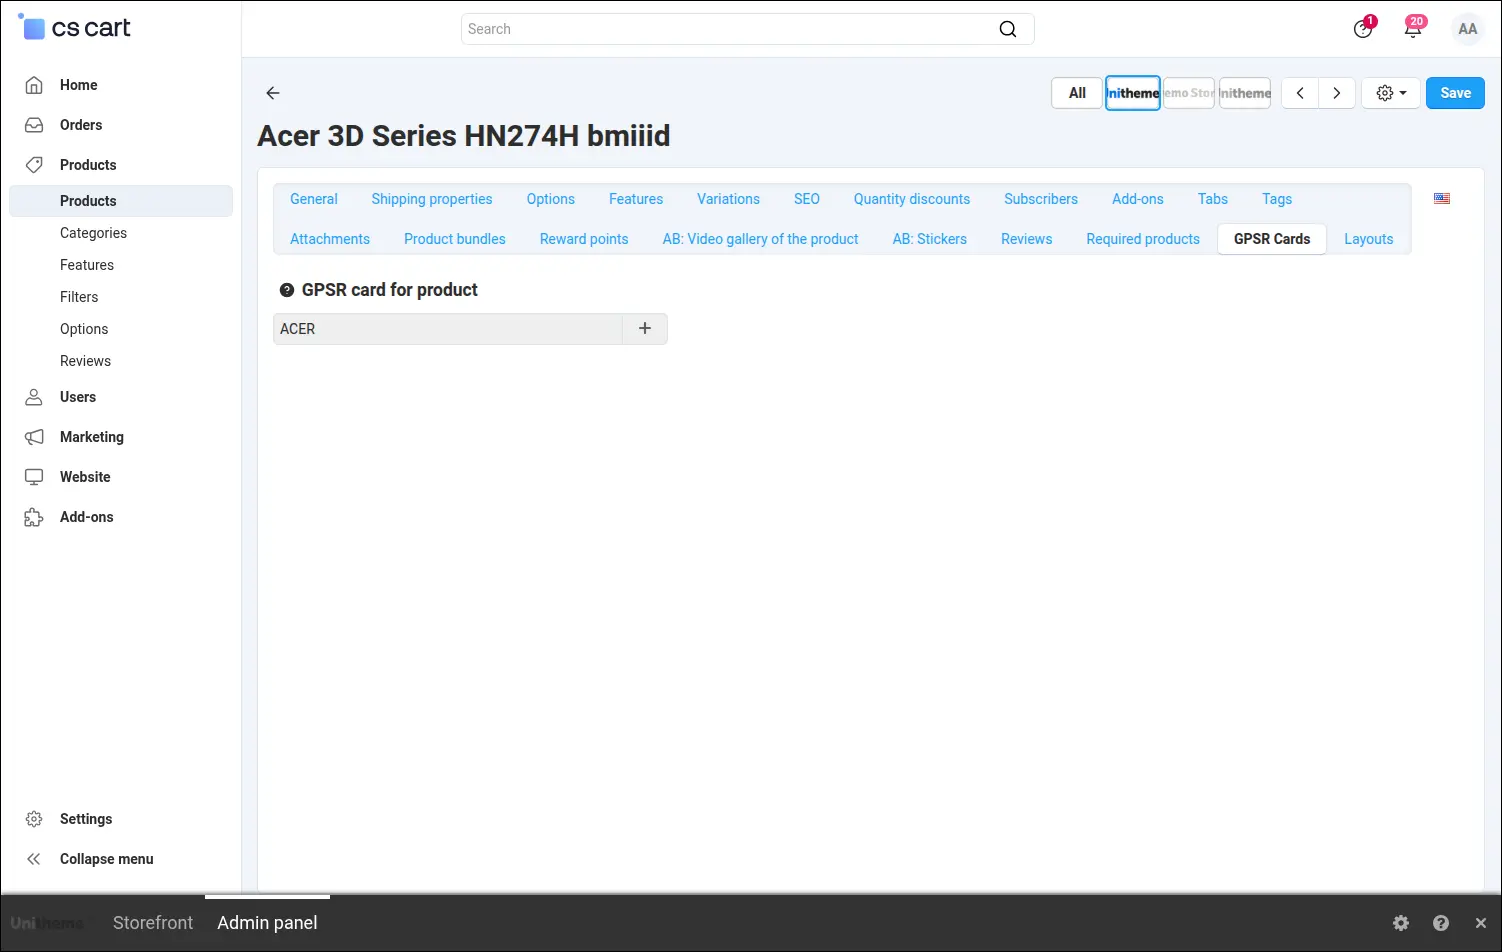This screenshot has width=1502, height=952.
Task: Select the ACER GPSR card field
Action: [448, 329]
